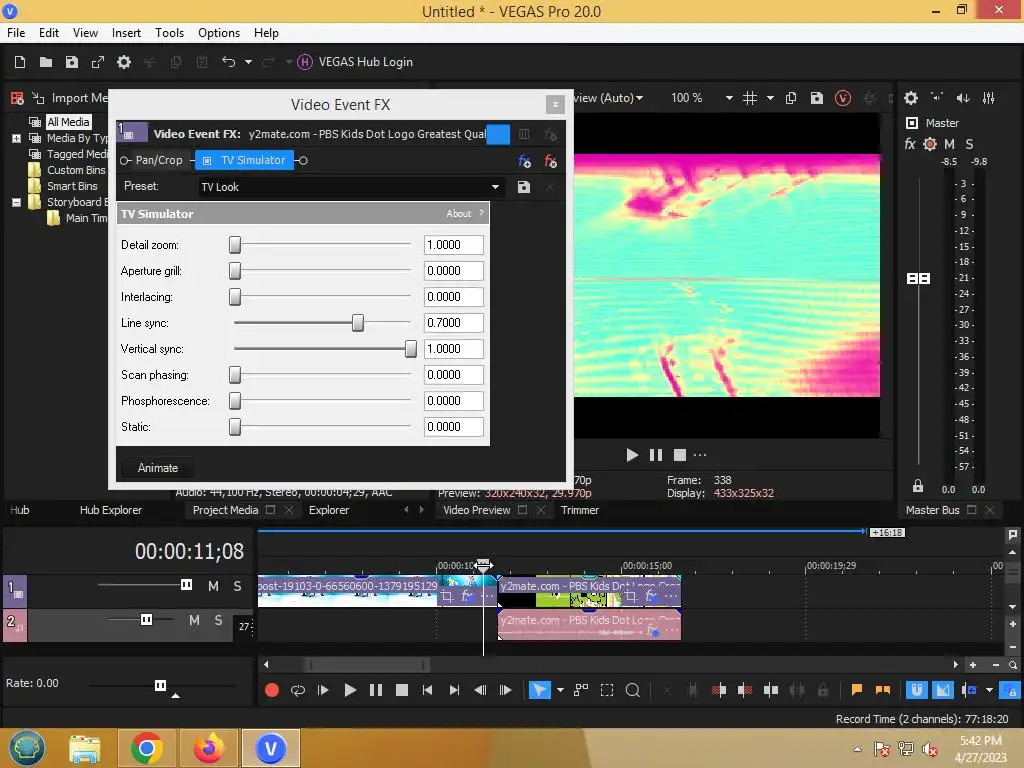Open project properties via the toolbar gear icon
Image resolution: width=1024 pixels, height=768 pixels.
pos(123,62)
